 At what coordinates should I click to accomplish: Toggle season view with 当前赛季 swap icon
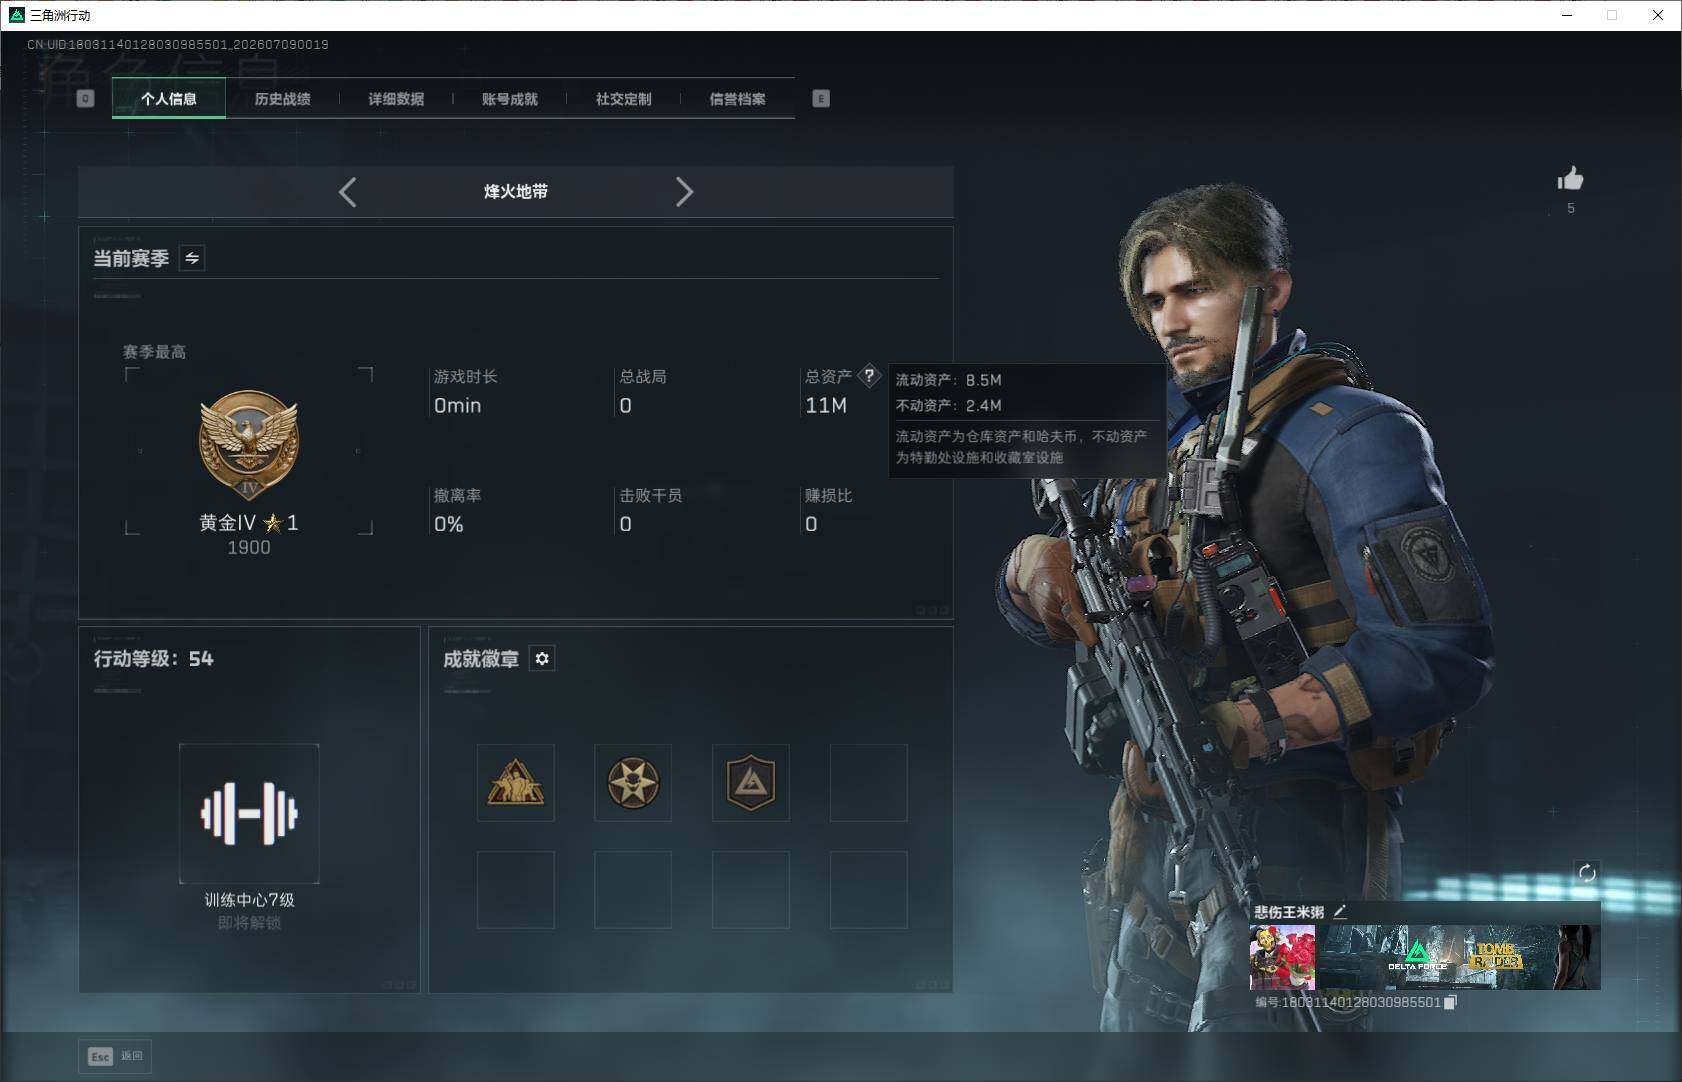pyautogui.click(x=192, y=258)
